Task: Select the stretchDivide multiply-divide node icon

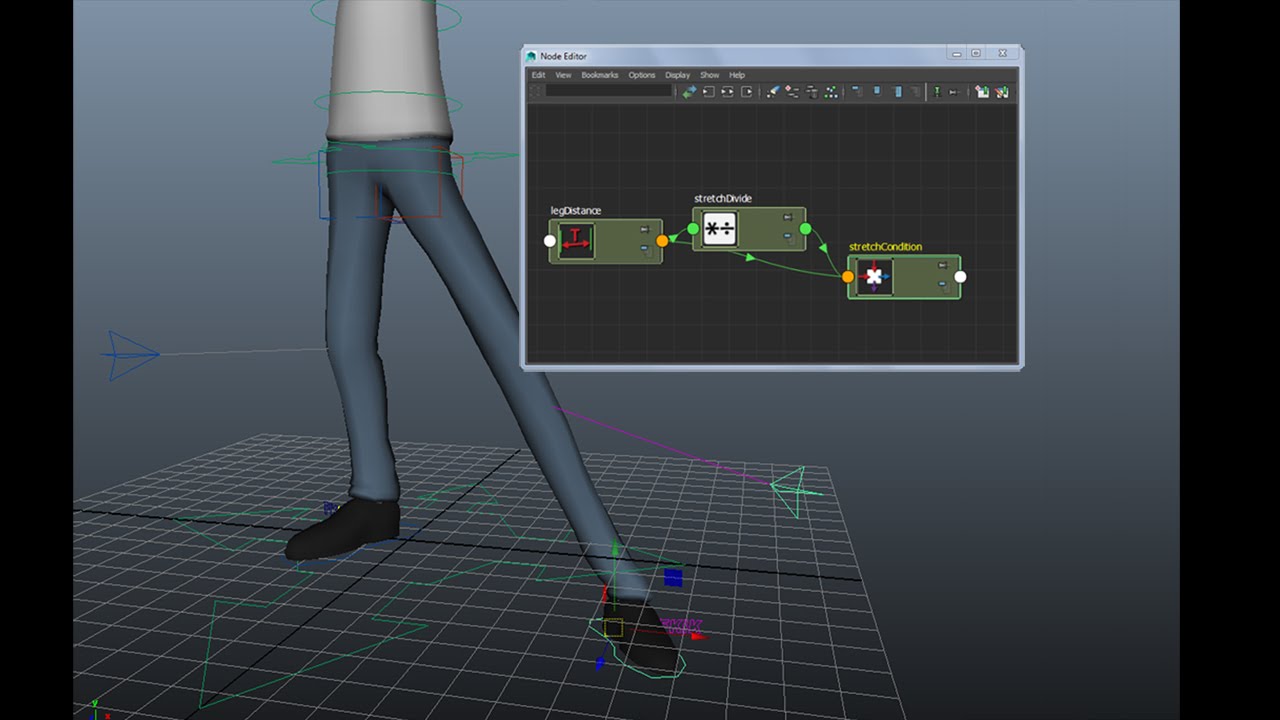Action: click(720, 229)
